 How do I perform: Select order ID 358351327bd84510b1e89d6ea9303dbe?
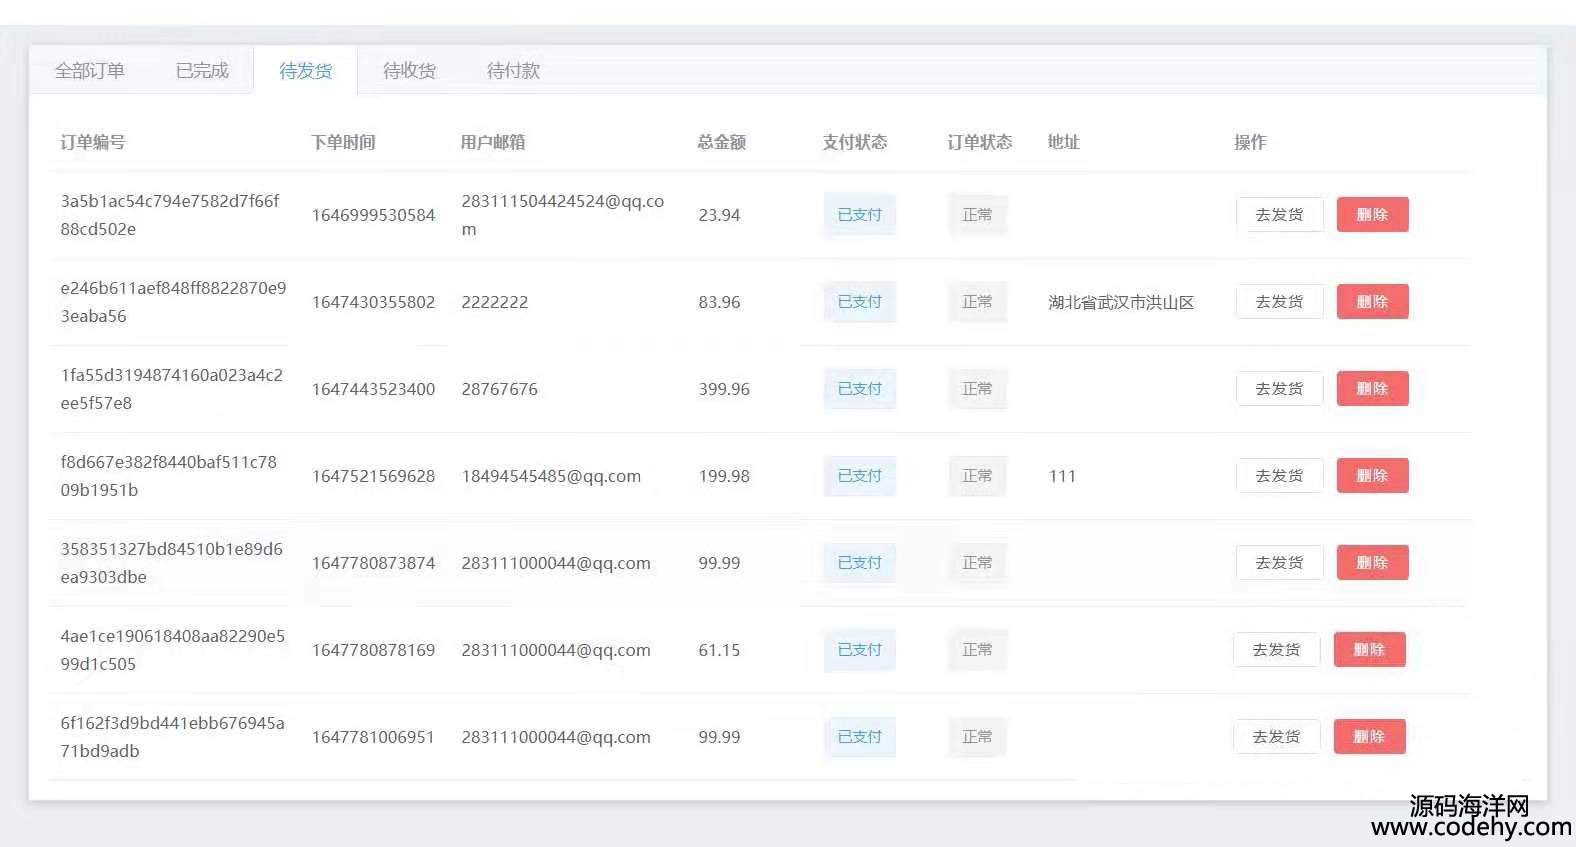pos(171,563)
